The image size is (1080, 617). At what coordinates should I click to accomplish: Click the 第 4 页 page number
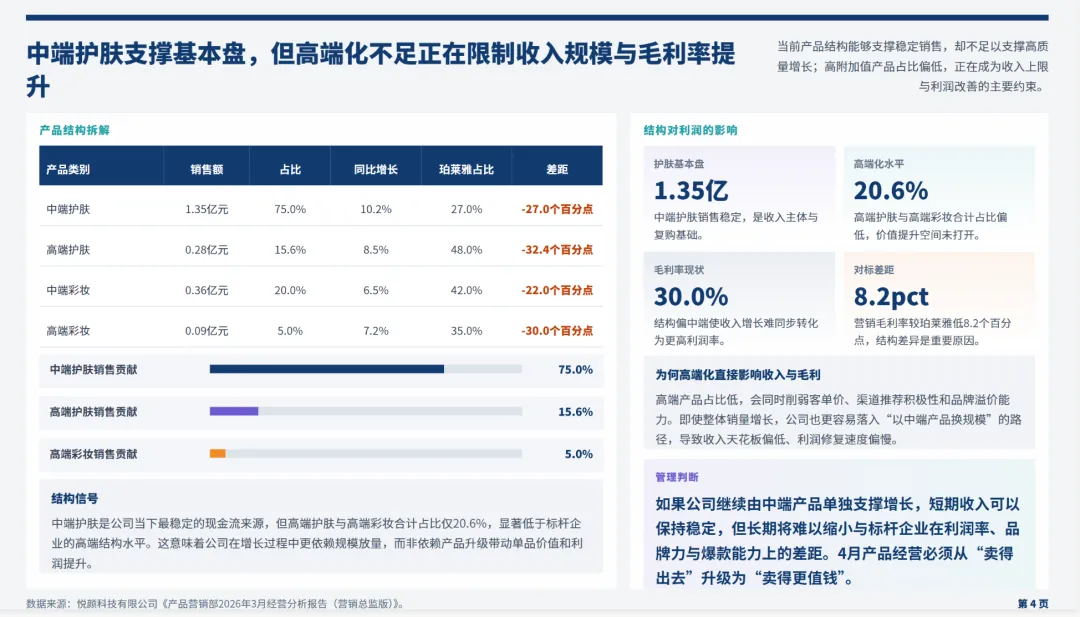pos(1032,602)
